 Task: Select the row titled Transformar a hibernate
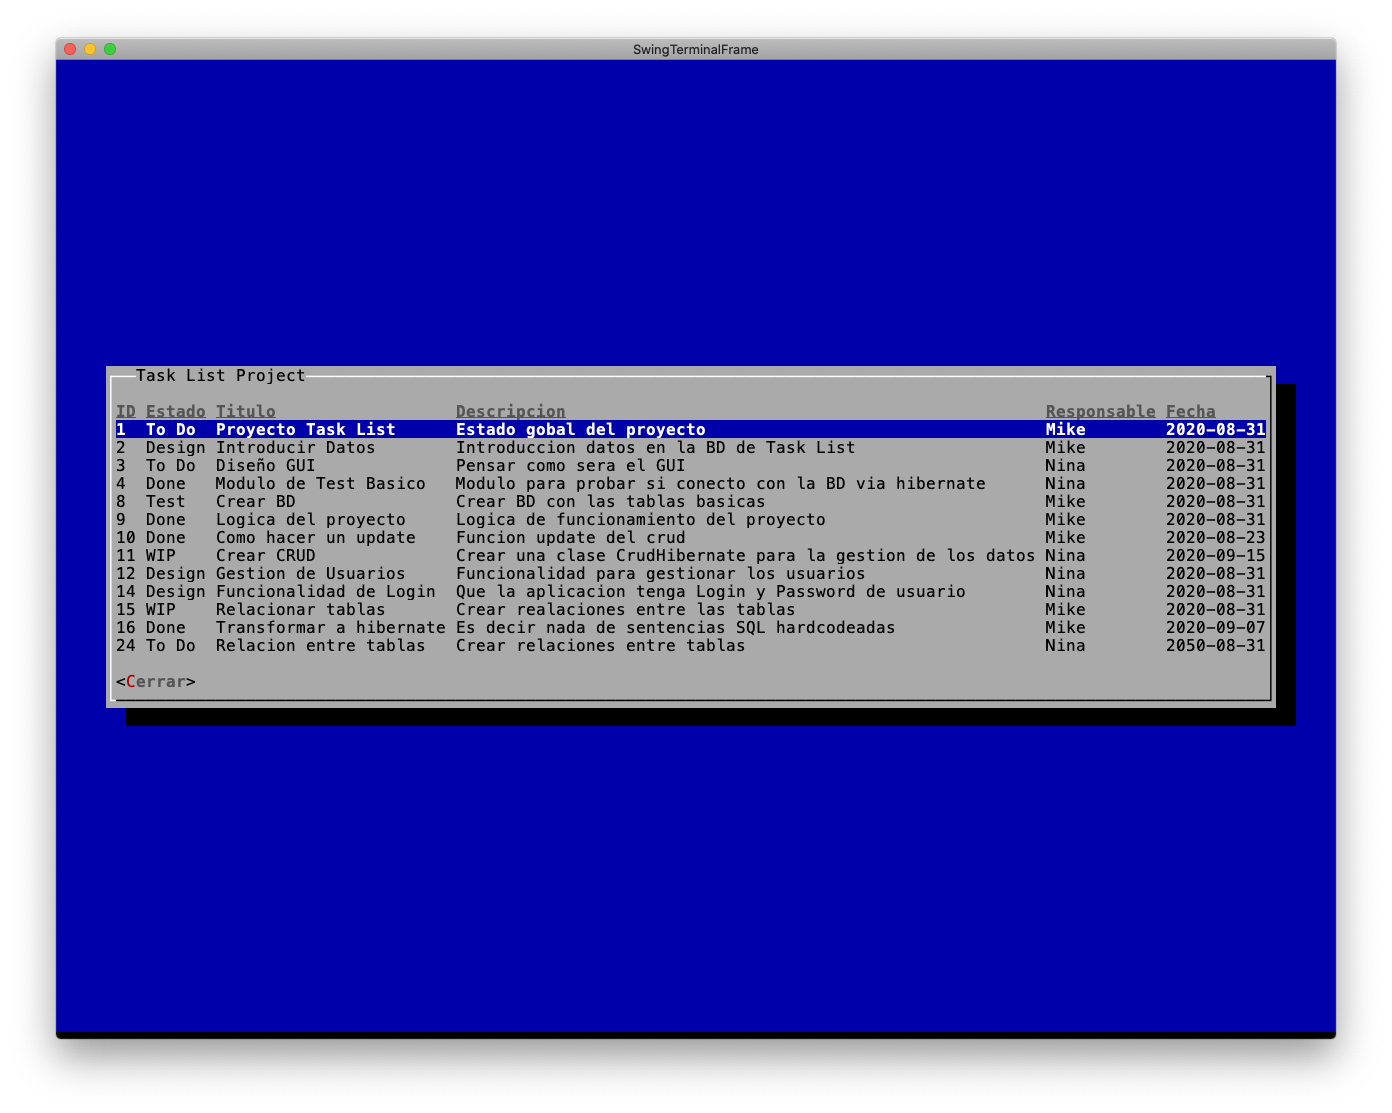click(x=691, y=628)
